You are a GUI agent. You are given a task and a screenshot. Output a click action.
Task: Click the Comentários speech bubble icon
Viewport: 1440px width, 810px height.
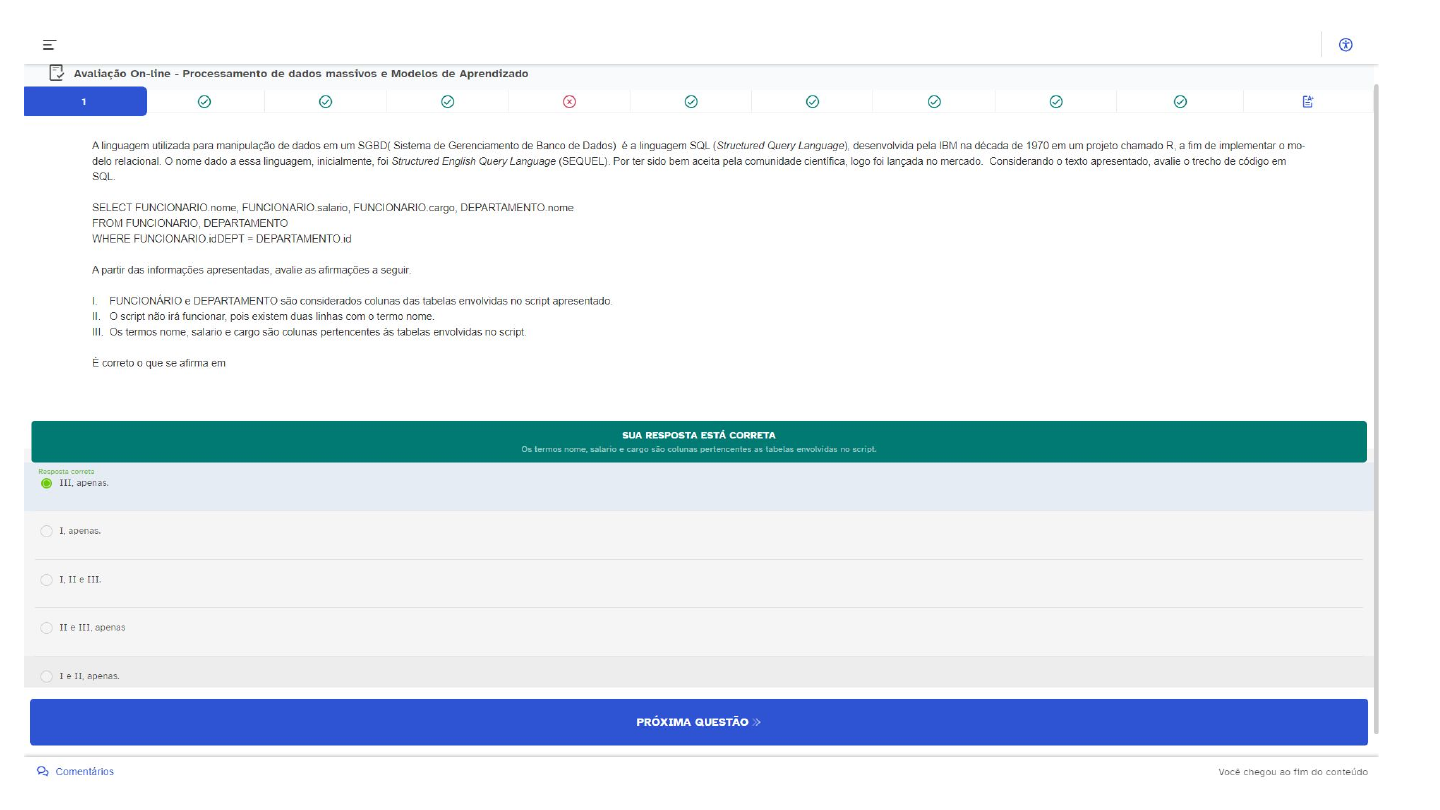point(43,771)
